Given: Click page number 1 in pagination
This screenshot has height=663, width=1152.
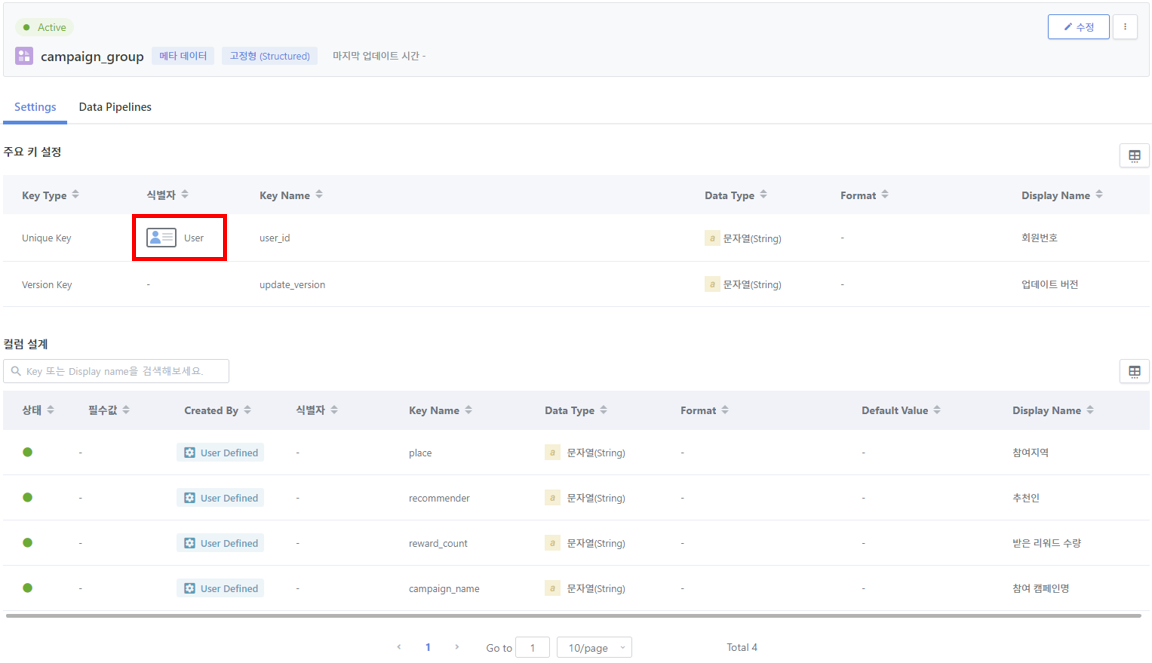Looking at the screenshot, I should pyautogui.click(x=428, y=648).
